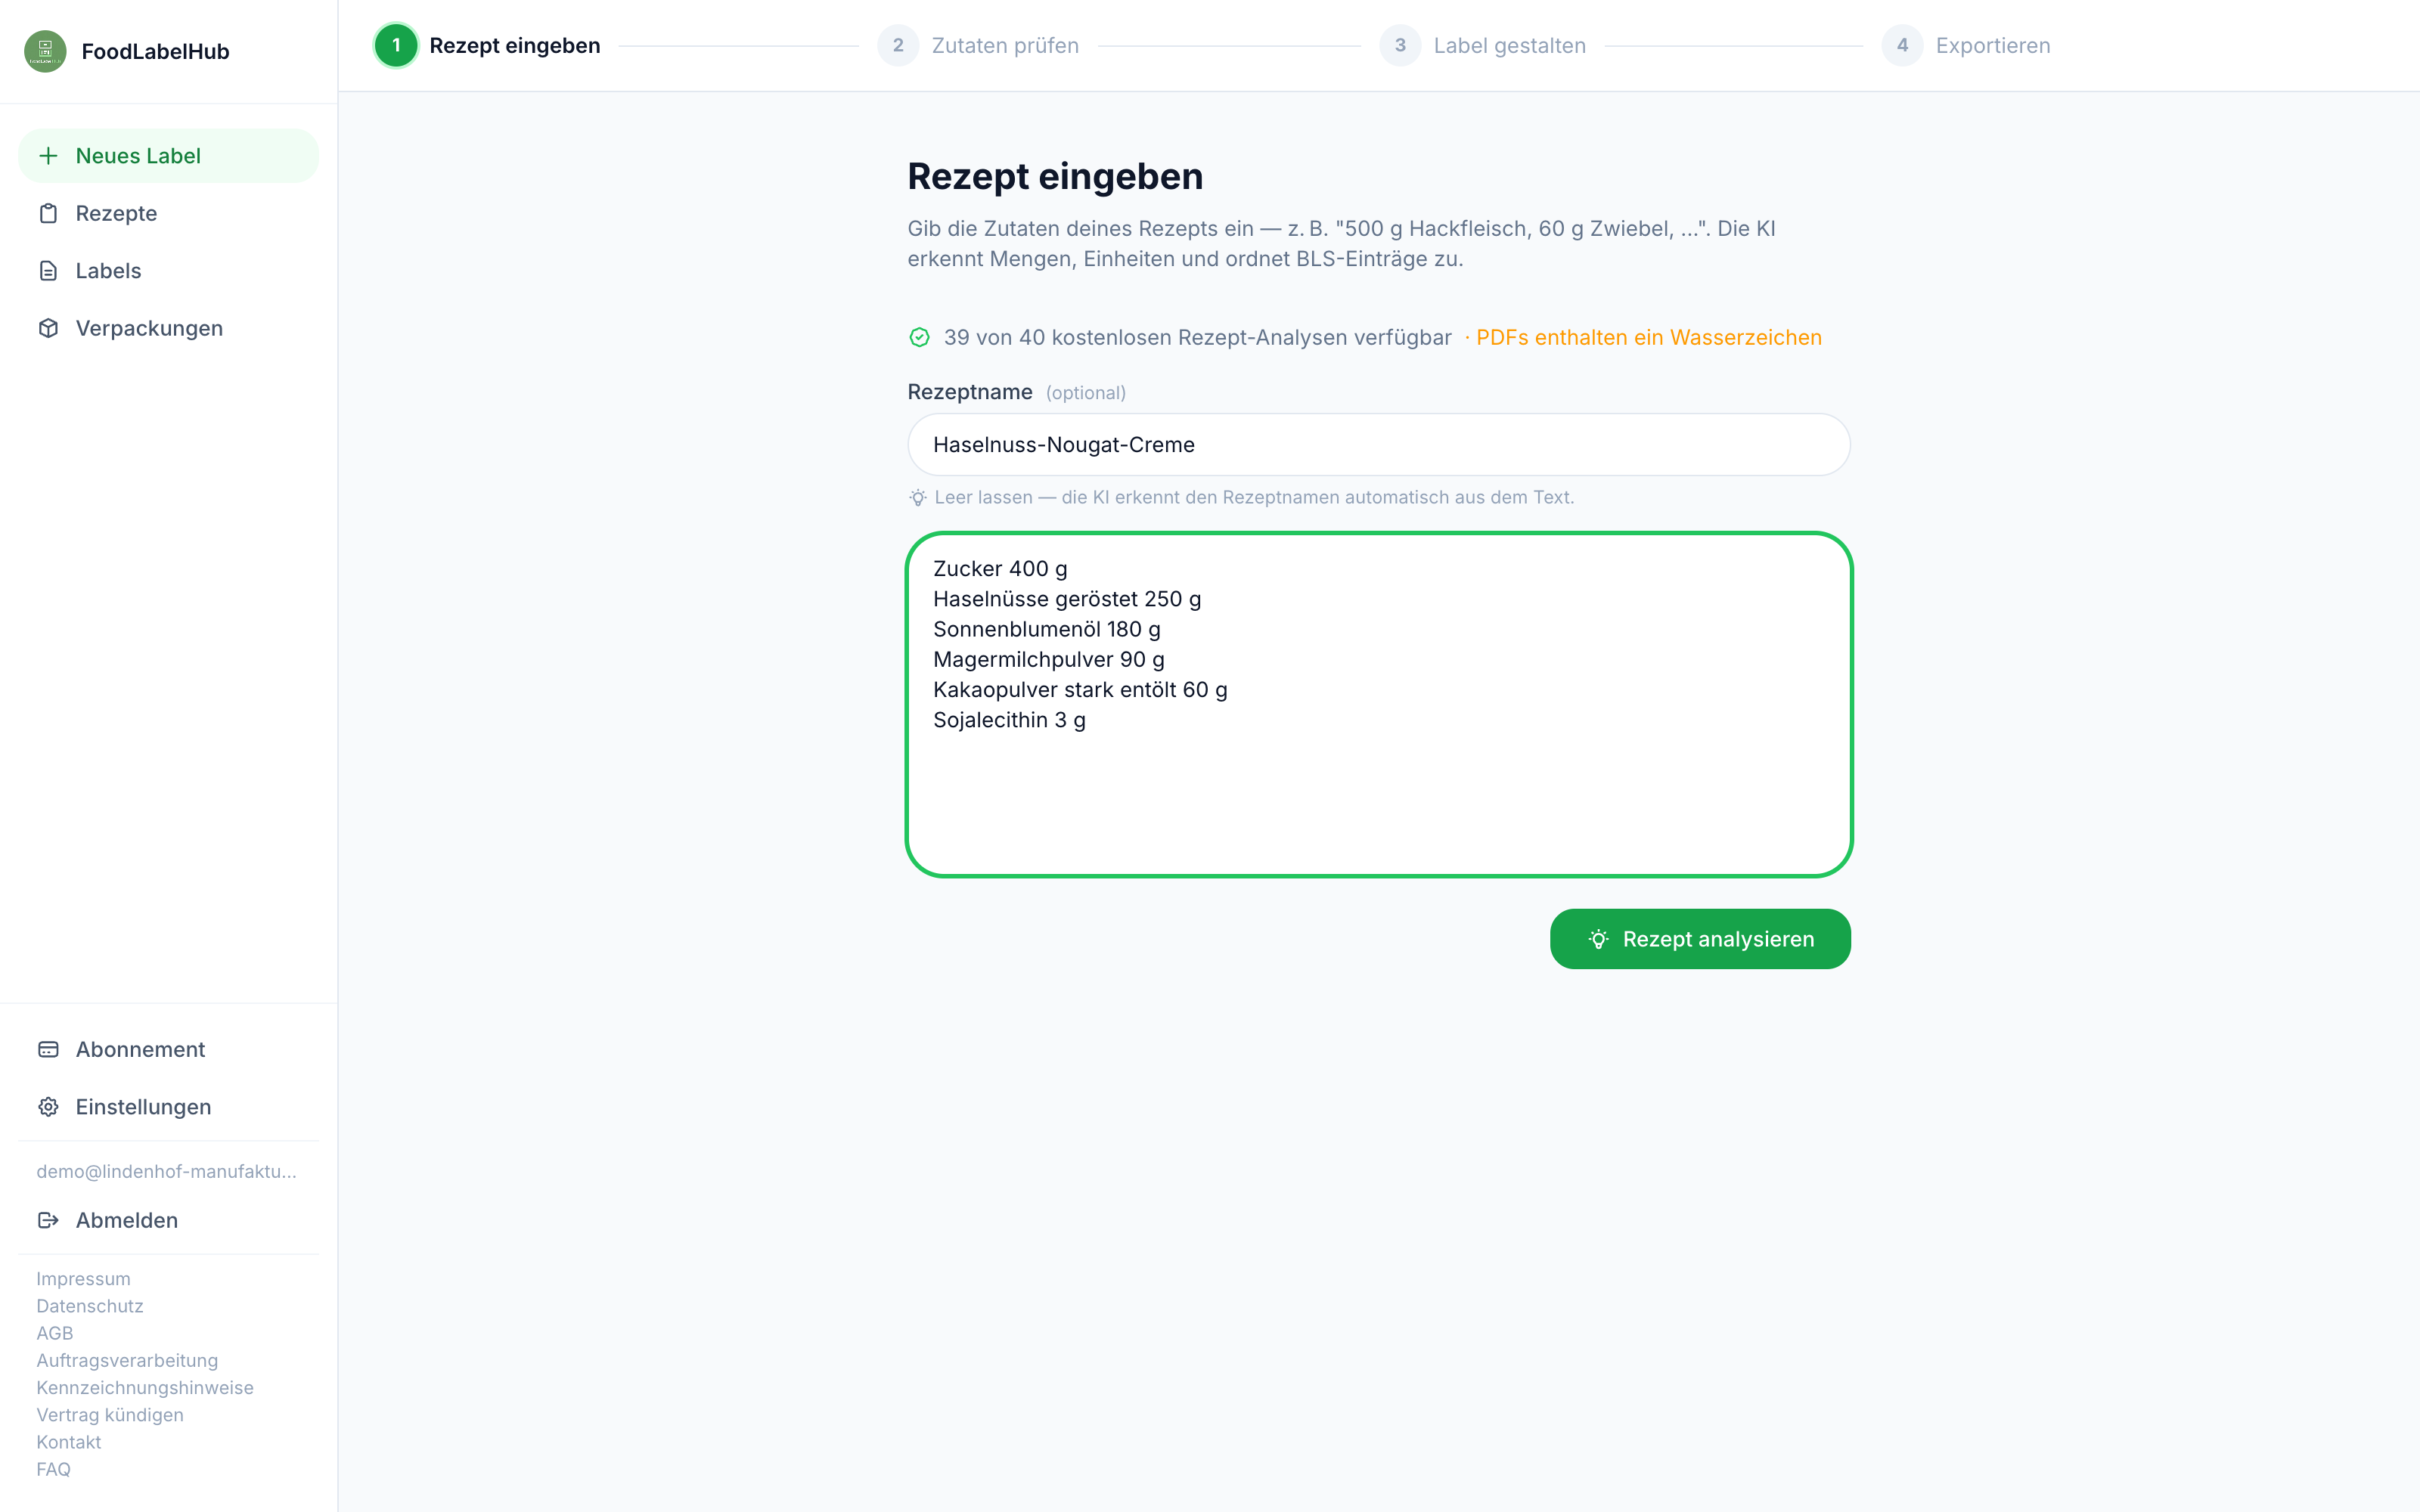Click the logout icon beside Abmelden
The image size is (2420, 1512).
coord(48,1220)
